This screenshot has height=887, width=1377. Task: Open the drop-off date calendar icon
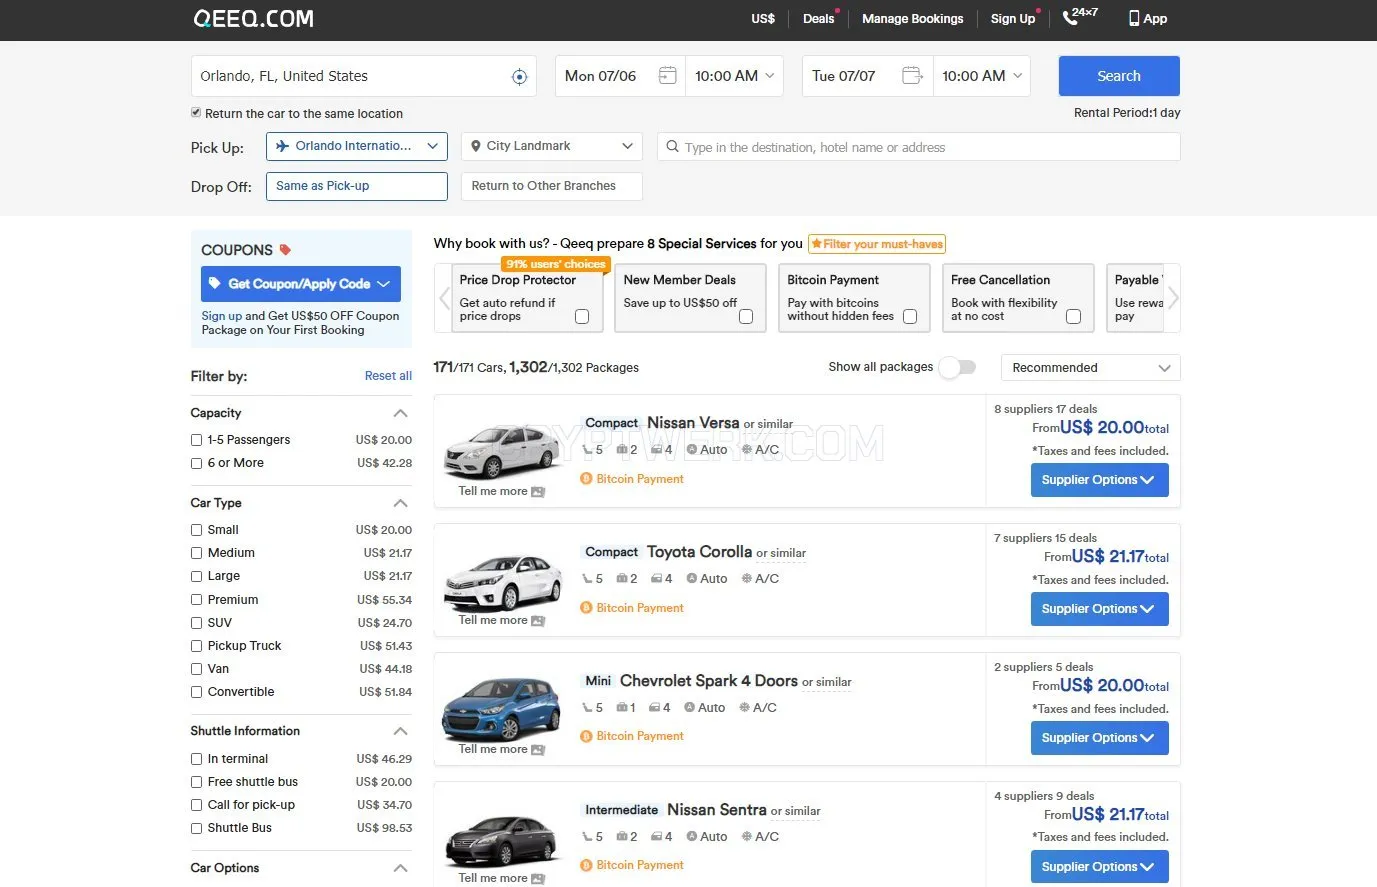click(911, 76)
